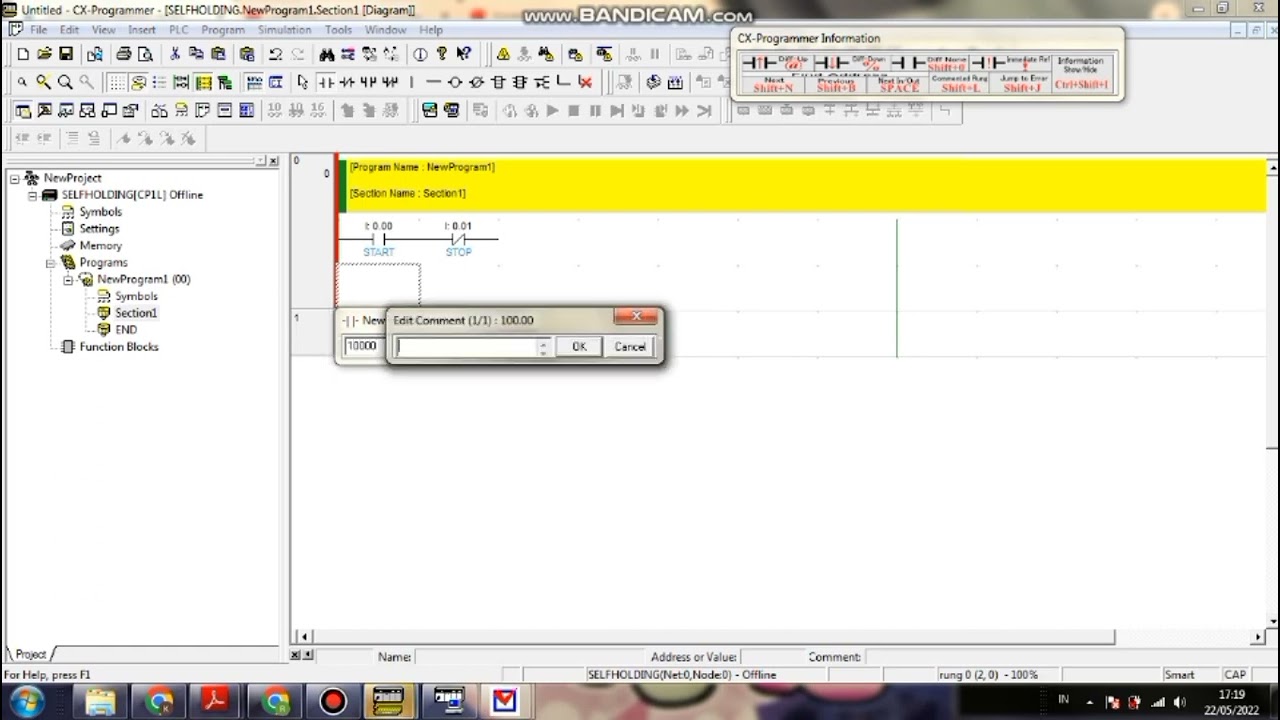
Task: Open the Tools menu
Action: pos(338,30)
